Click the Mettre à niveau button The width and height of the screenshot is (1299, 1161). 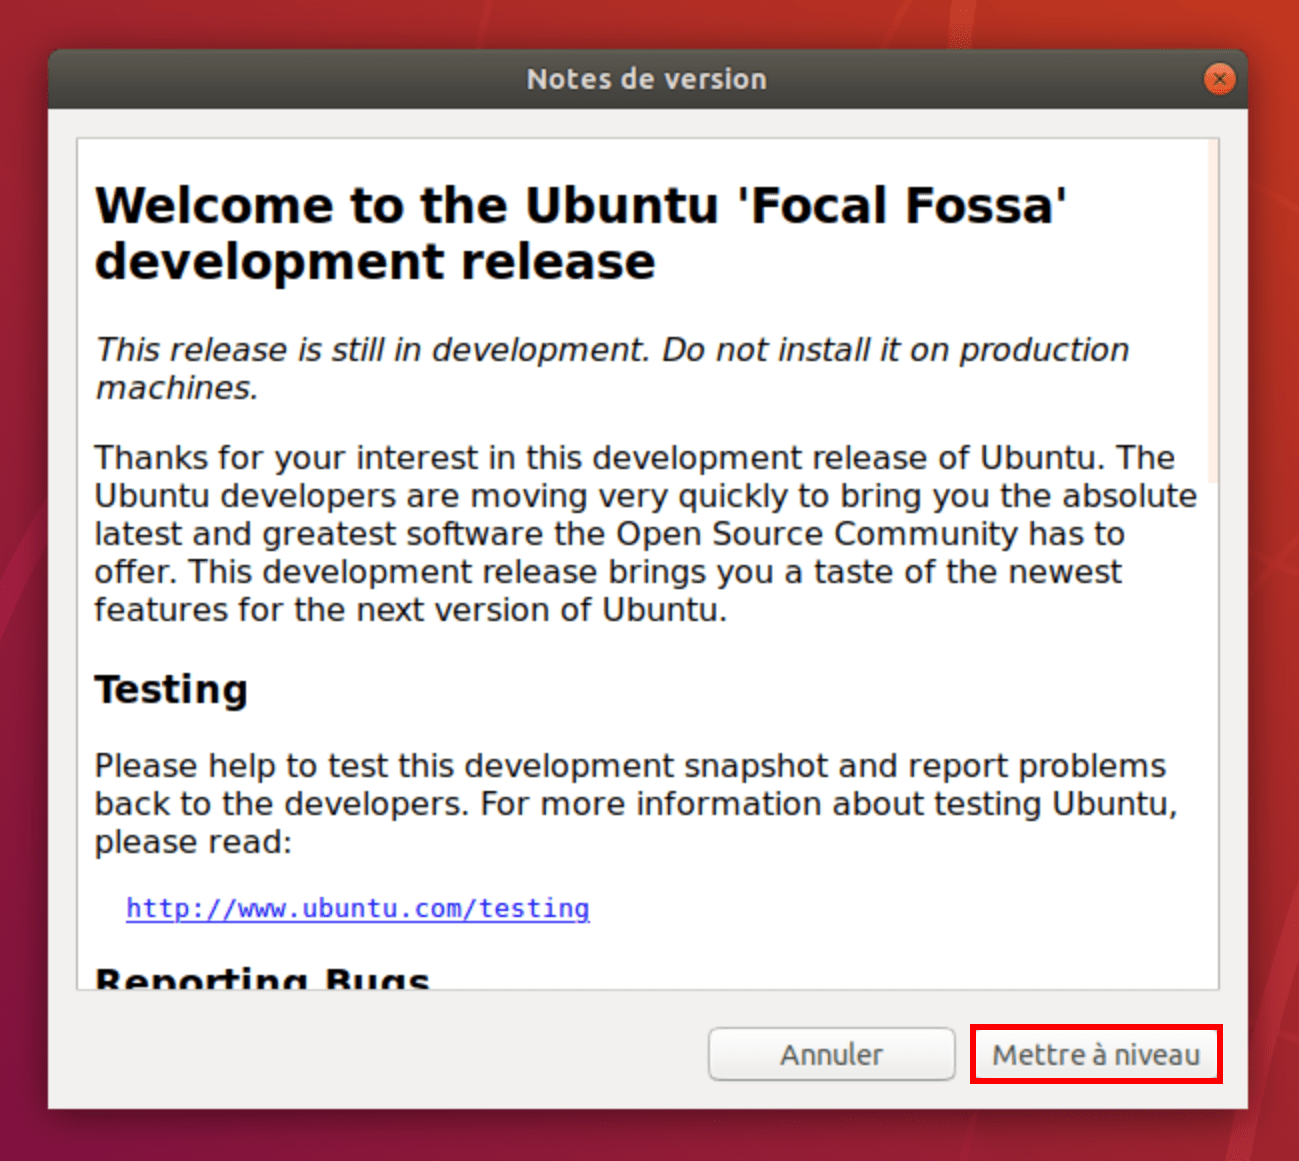[x=1095, y=1054]
